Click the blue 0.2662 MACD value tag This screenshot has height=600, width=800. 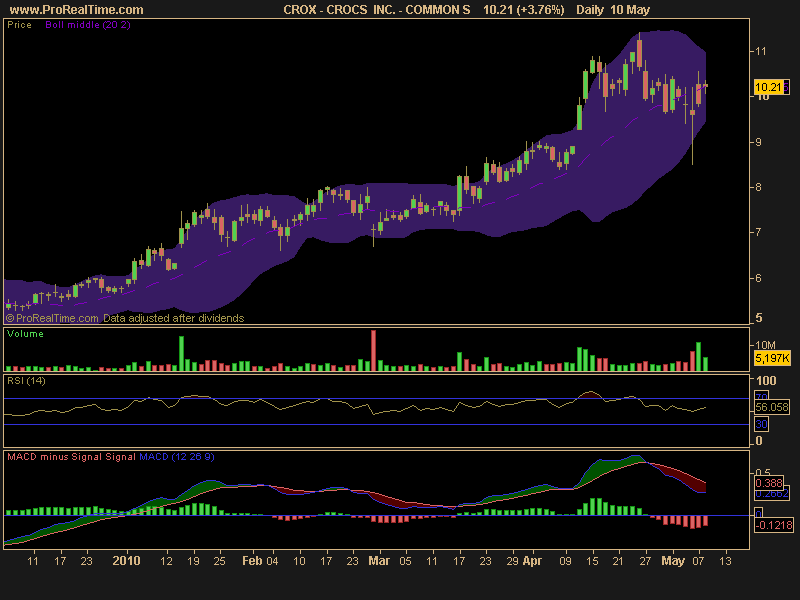tap(771, 494)
